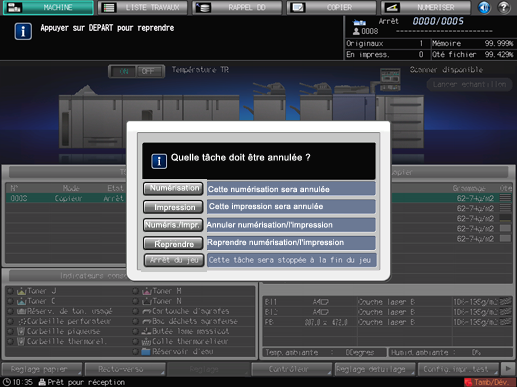Select job row 0003 Copieur

point(67,198)
